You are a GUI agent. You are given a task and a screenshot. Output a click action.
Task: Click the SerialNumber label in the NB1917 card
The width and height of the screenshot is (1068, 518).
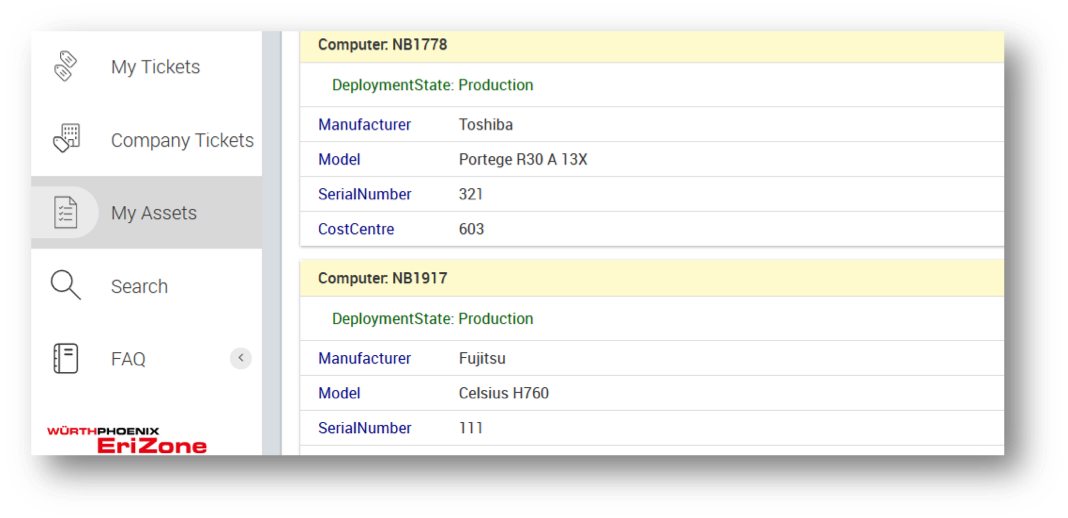[365, 428]
